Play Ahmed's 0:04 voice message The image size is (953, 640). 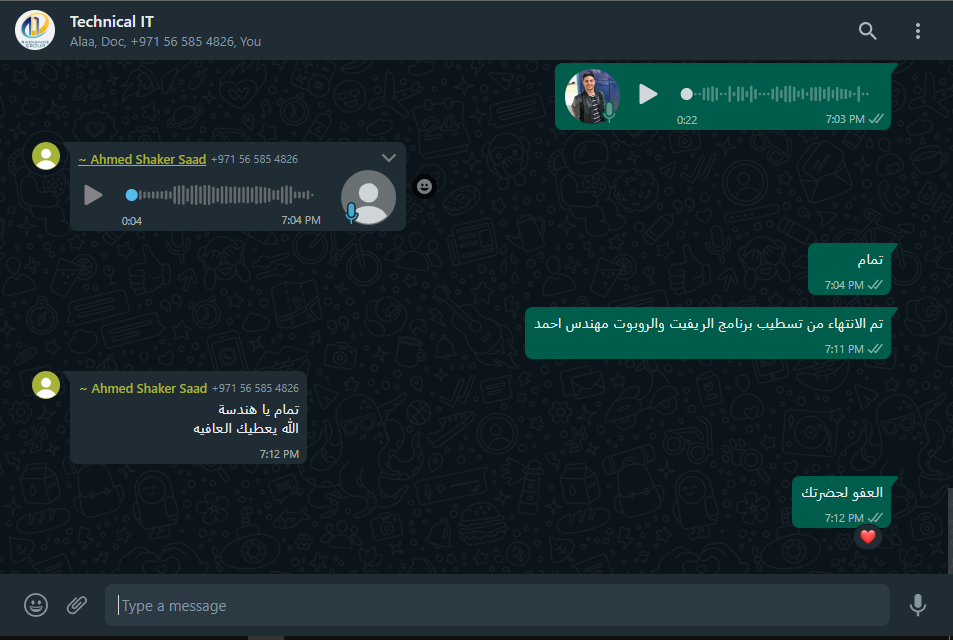tap(92, 195)
